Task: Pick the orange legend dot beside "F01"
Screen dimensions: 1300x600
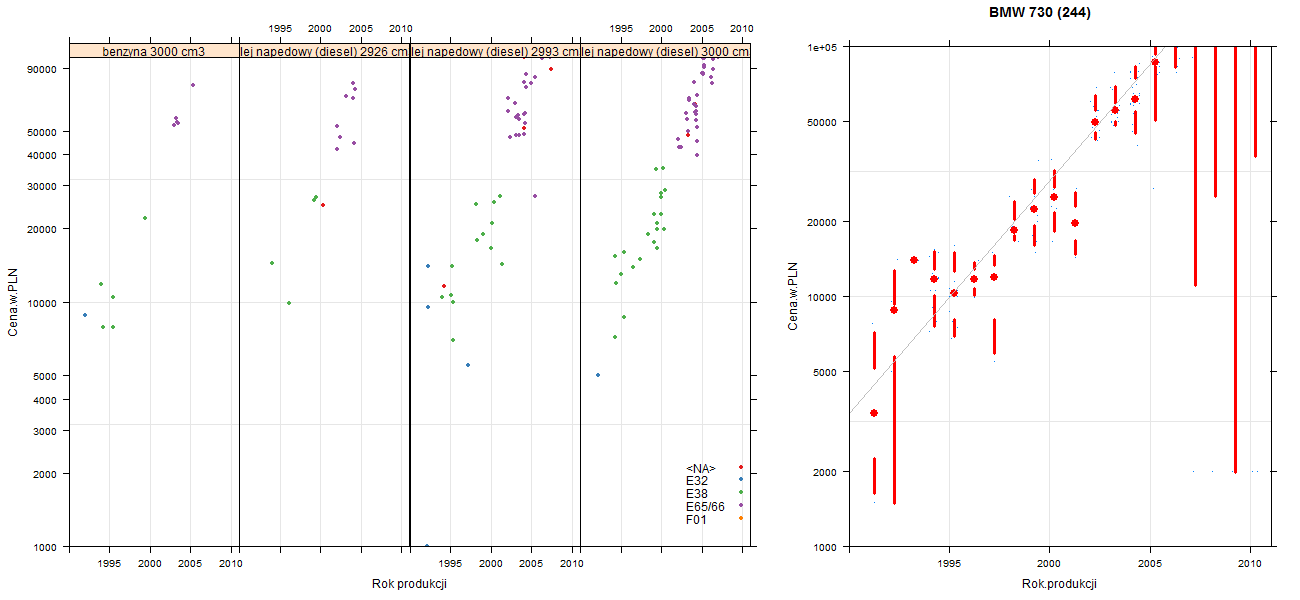Action: click(741, 518)
